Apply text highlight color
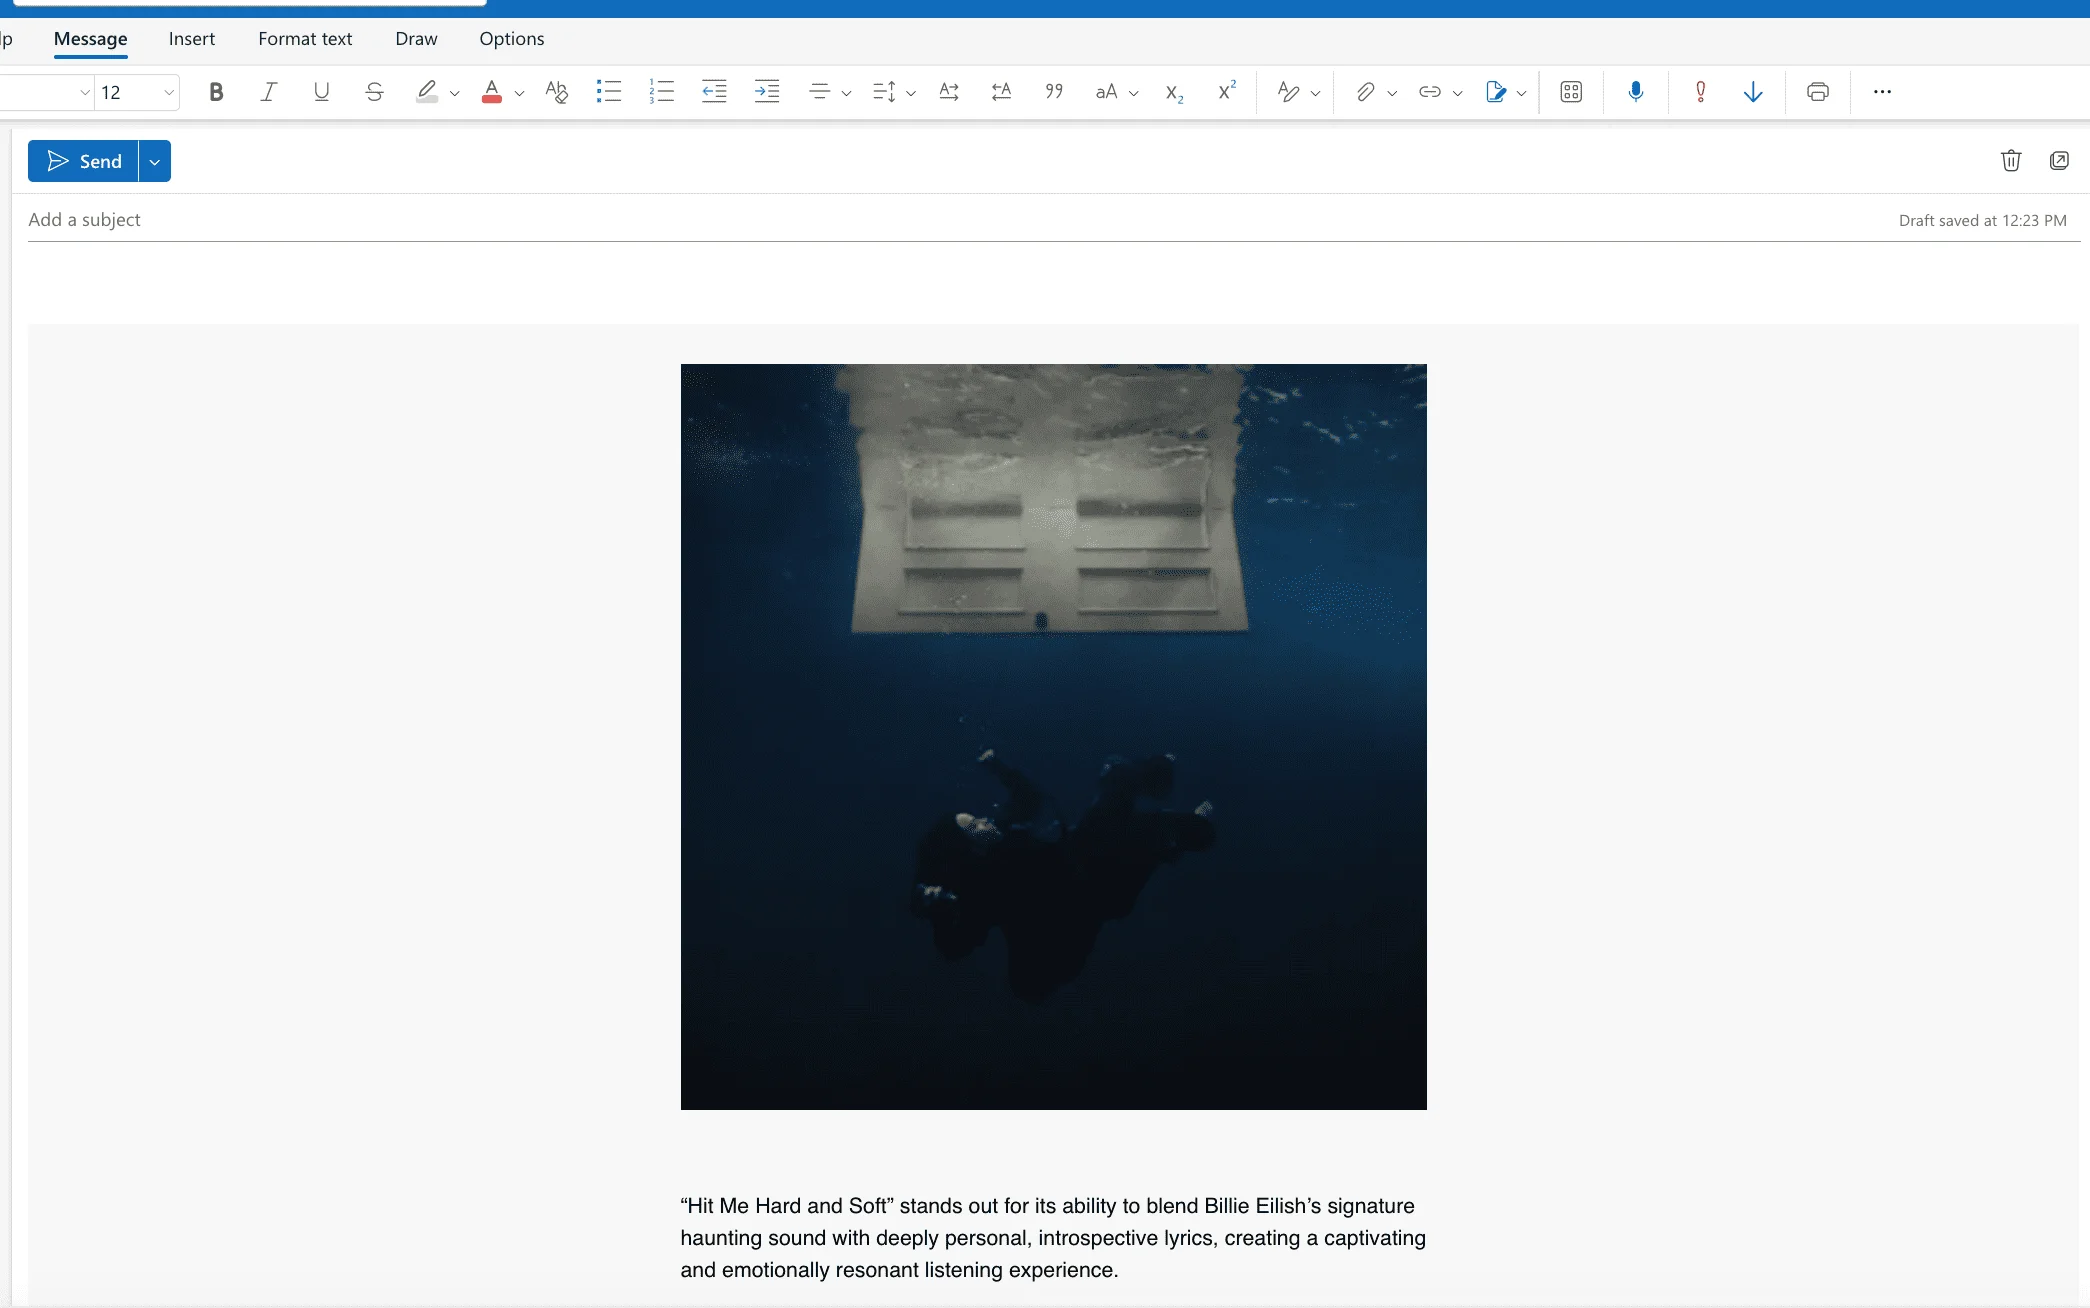This screenshot has height=1308, width=2090. pyautogui.click(x=427, y=92)
